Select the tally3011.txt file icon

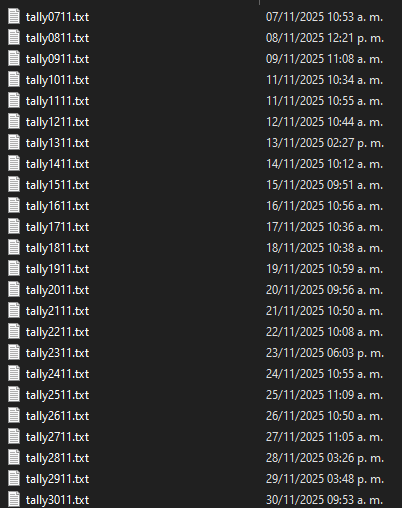coord(14,500)
